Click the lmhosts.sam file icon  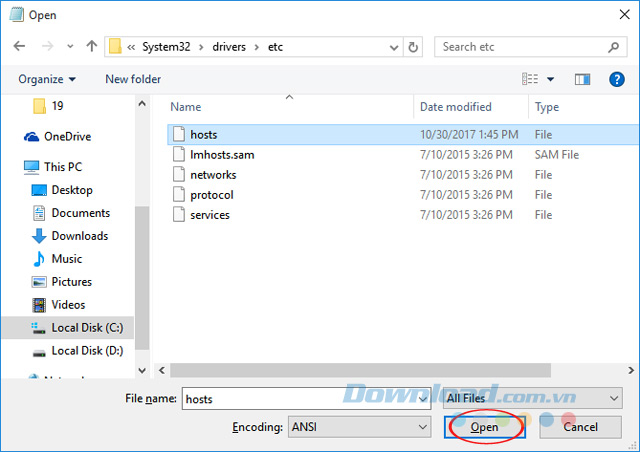click(x=179, y=154)
